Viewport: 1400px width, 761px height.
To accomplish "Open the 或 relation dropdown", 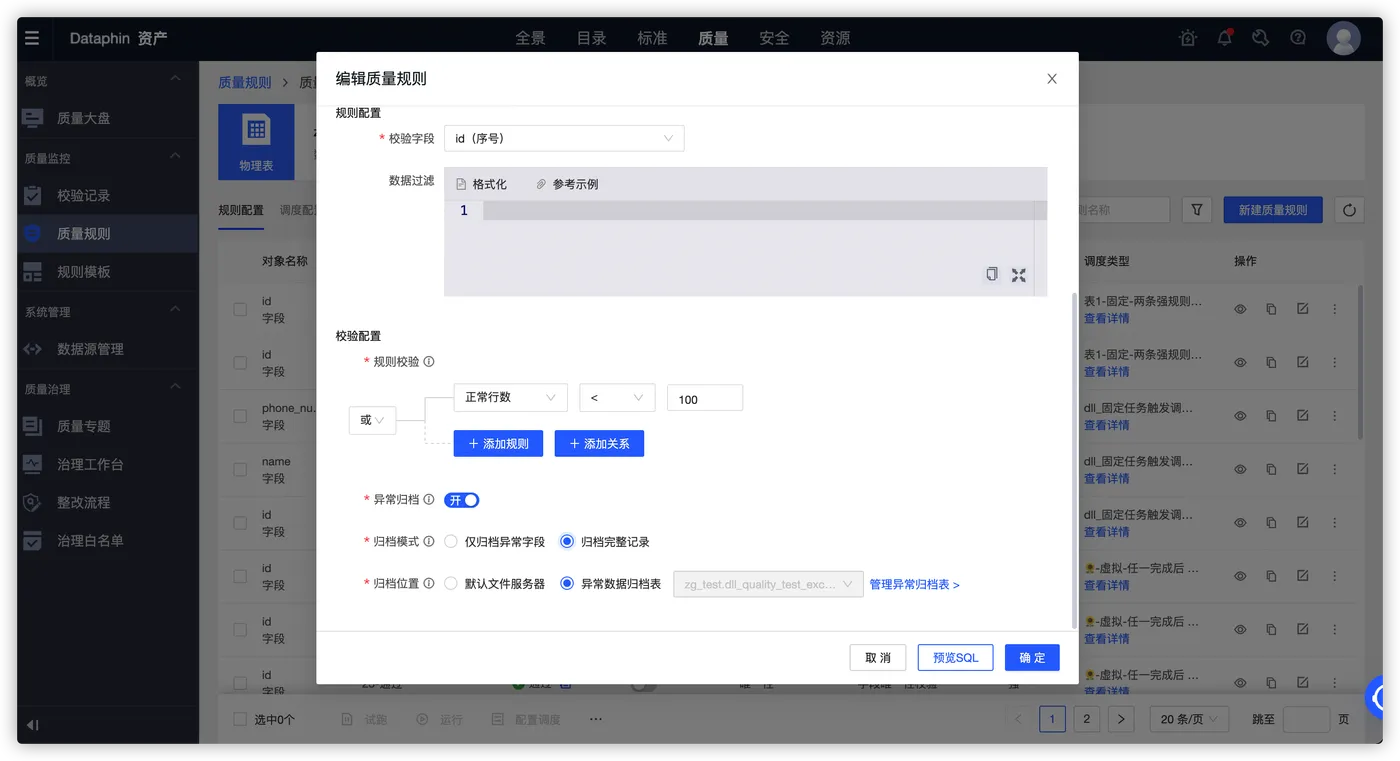I will pos(372,420).
